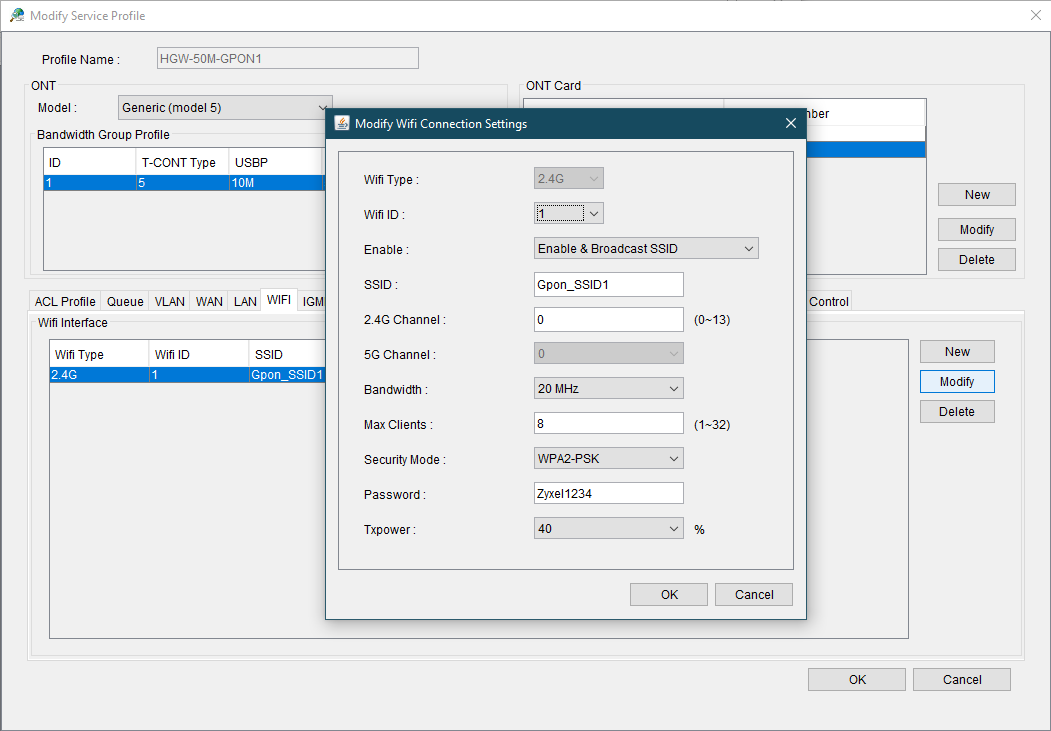Click Delete button in ONT Card section
1051x731 pixels.
(977, 259)
